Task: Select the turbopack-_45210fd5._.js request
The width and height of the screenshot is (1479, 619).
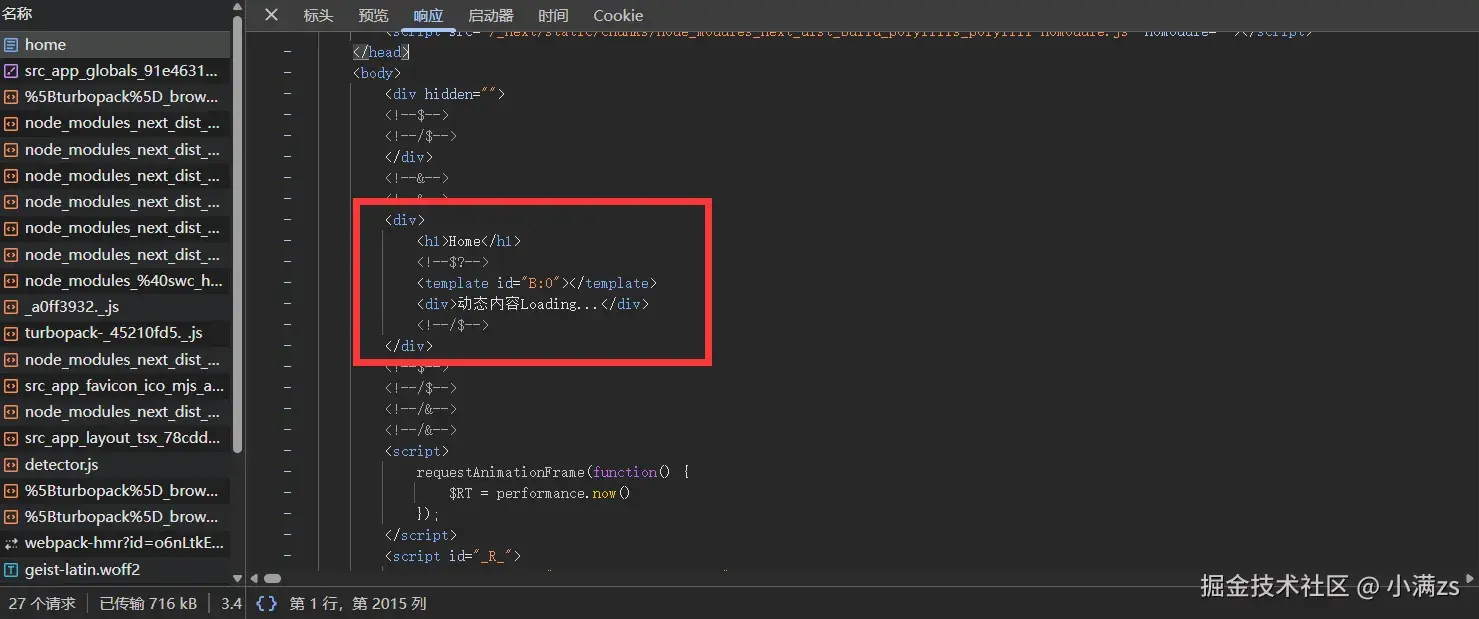Action: (x=115, y=333)
